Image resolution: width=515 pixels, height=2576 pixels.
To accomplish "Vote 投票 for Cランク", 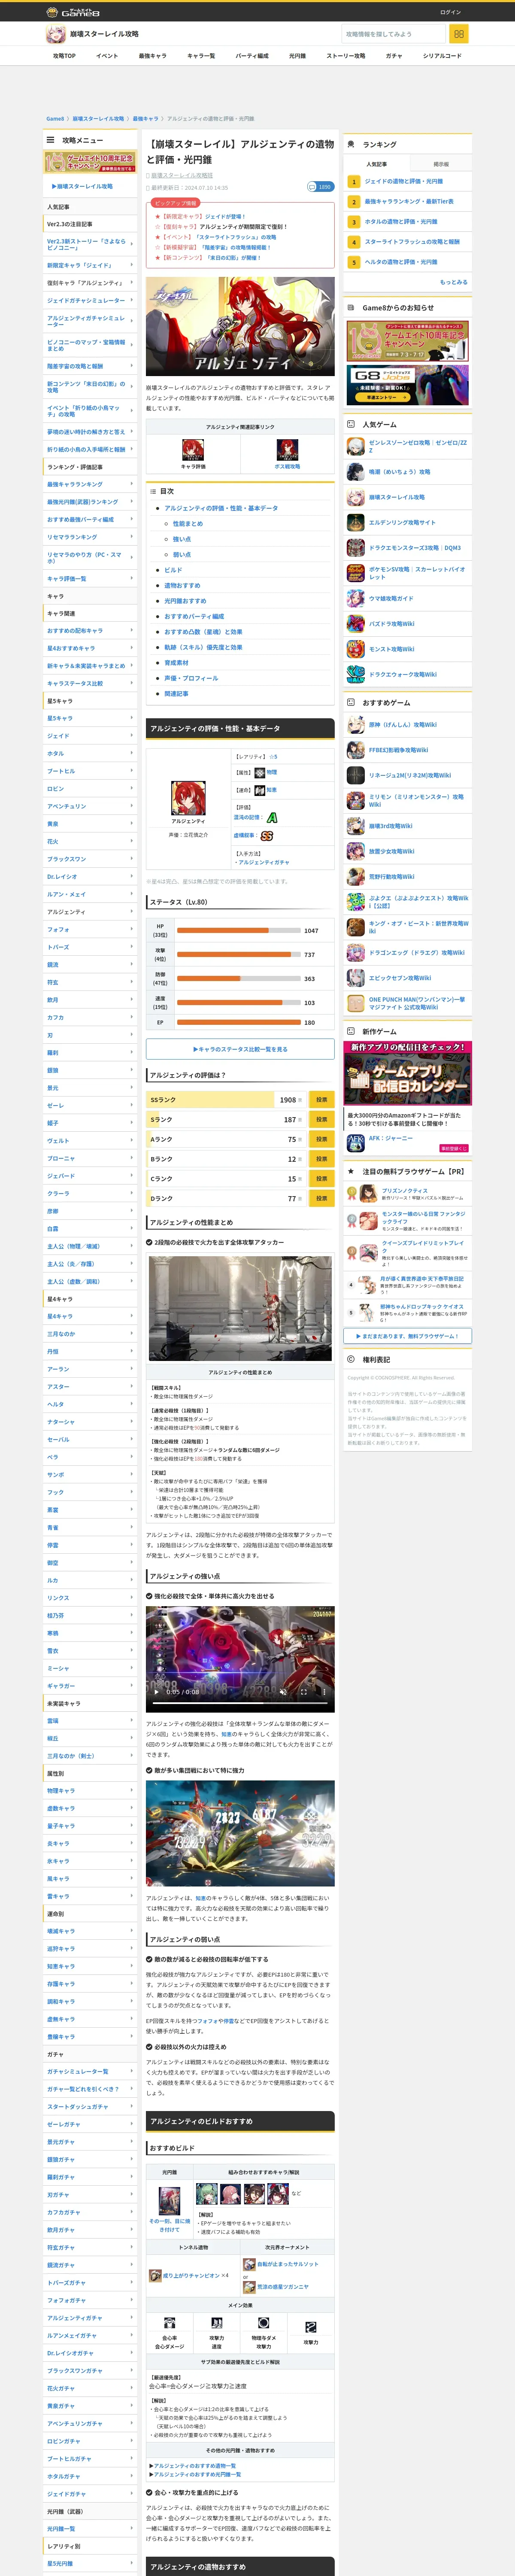I will pos(322,1179).
